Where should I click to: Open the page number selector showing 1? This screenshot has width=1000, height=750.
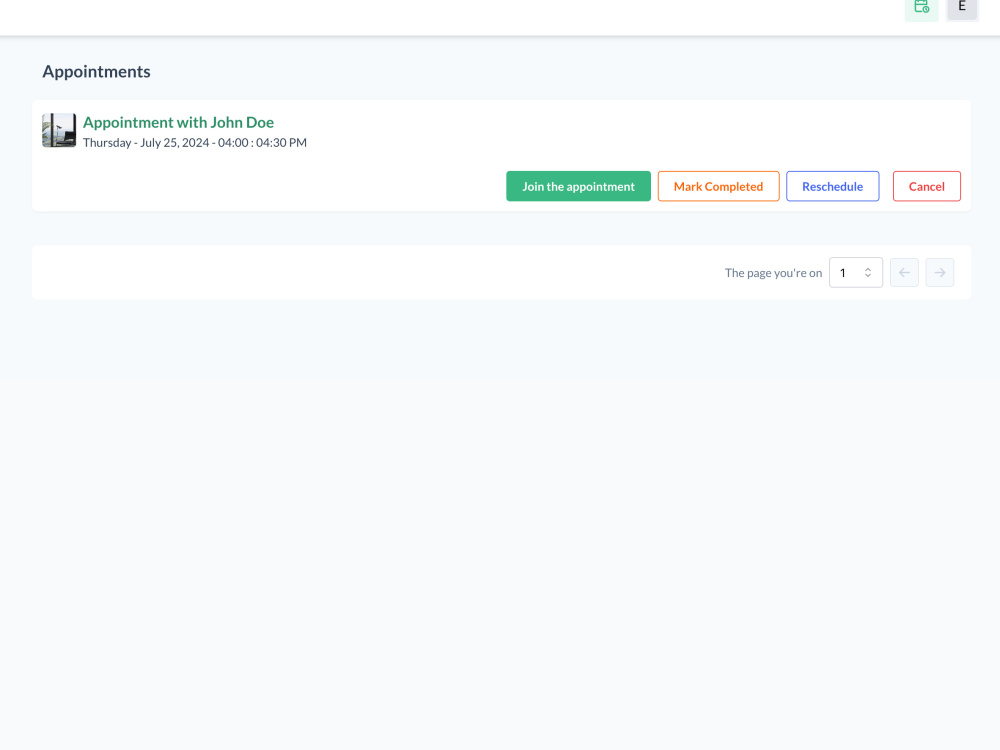pos(856,272)
